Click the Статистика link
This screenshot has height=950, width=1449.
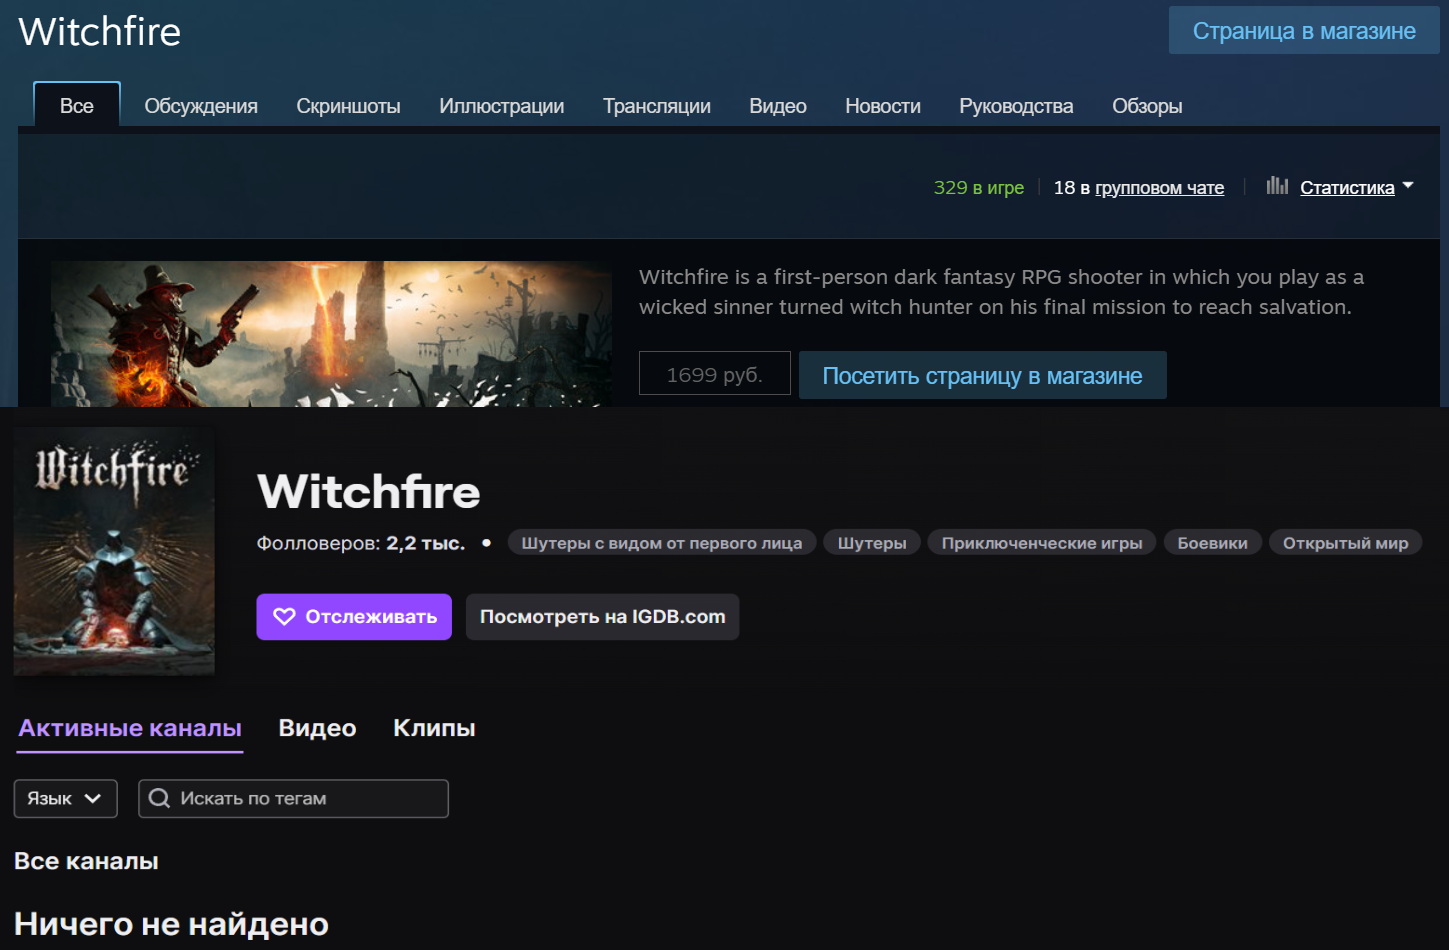[x=1347, y=187]
